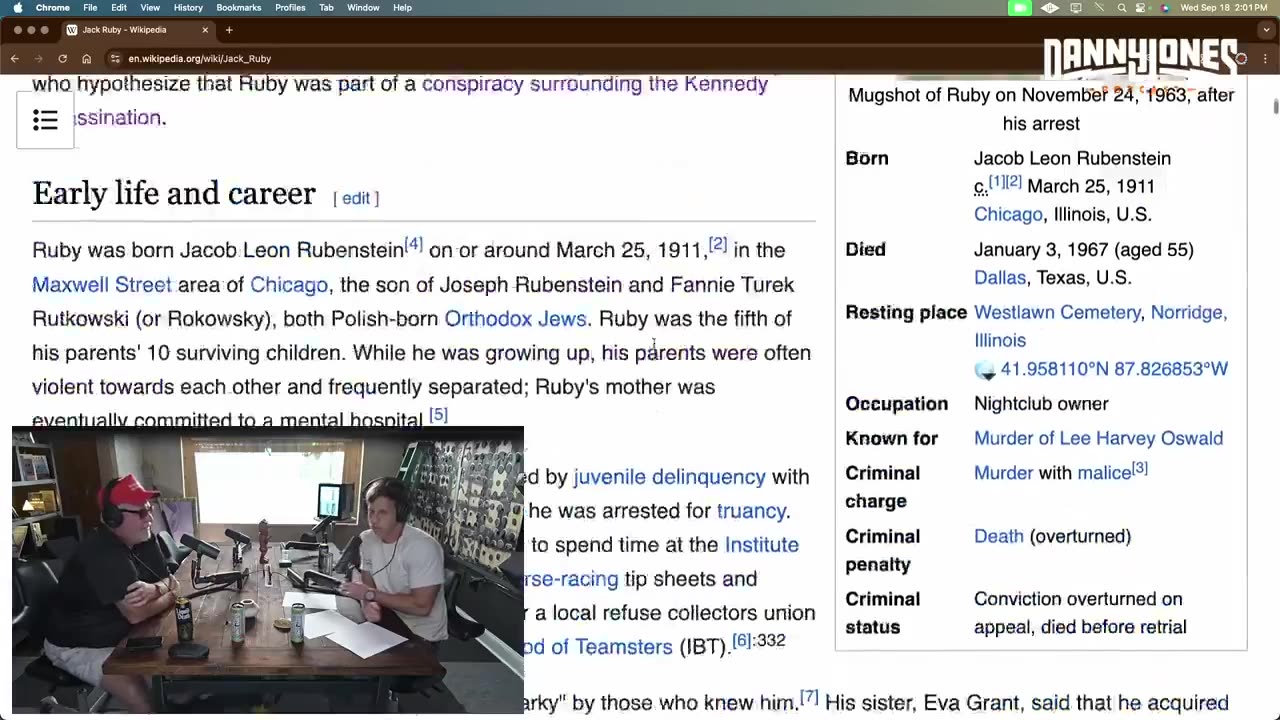Open the Westlawn Cemetery link

click(1057, 312)
